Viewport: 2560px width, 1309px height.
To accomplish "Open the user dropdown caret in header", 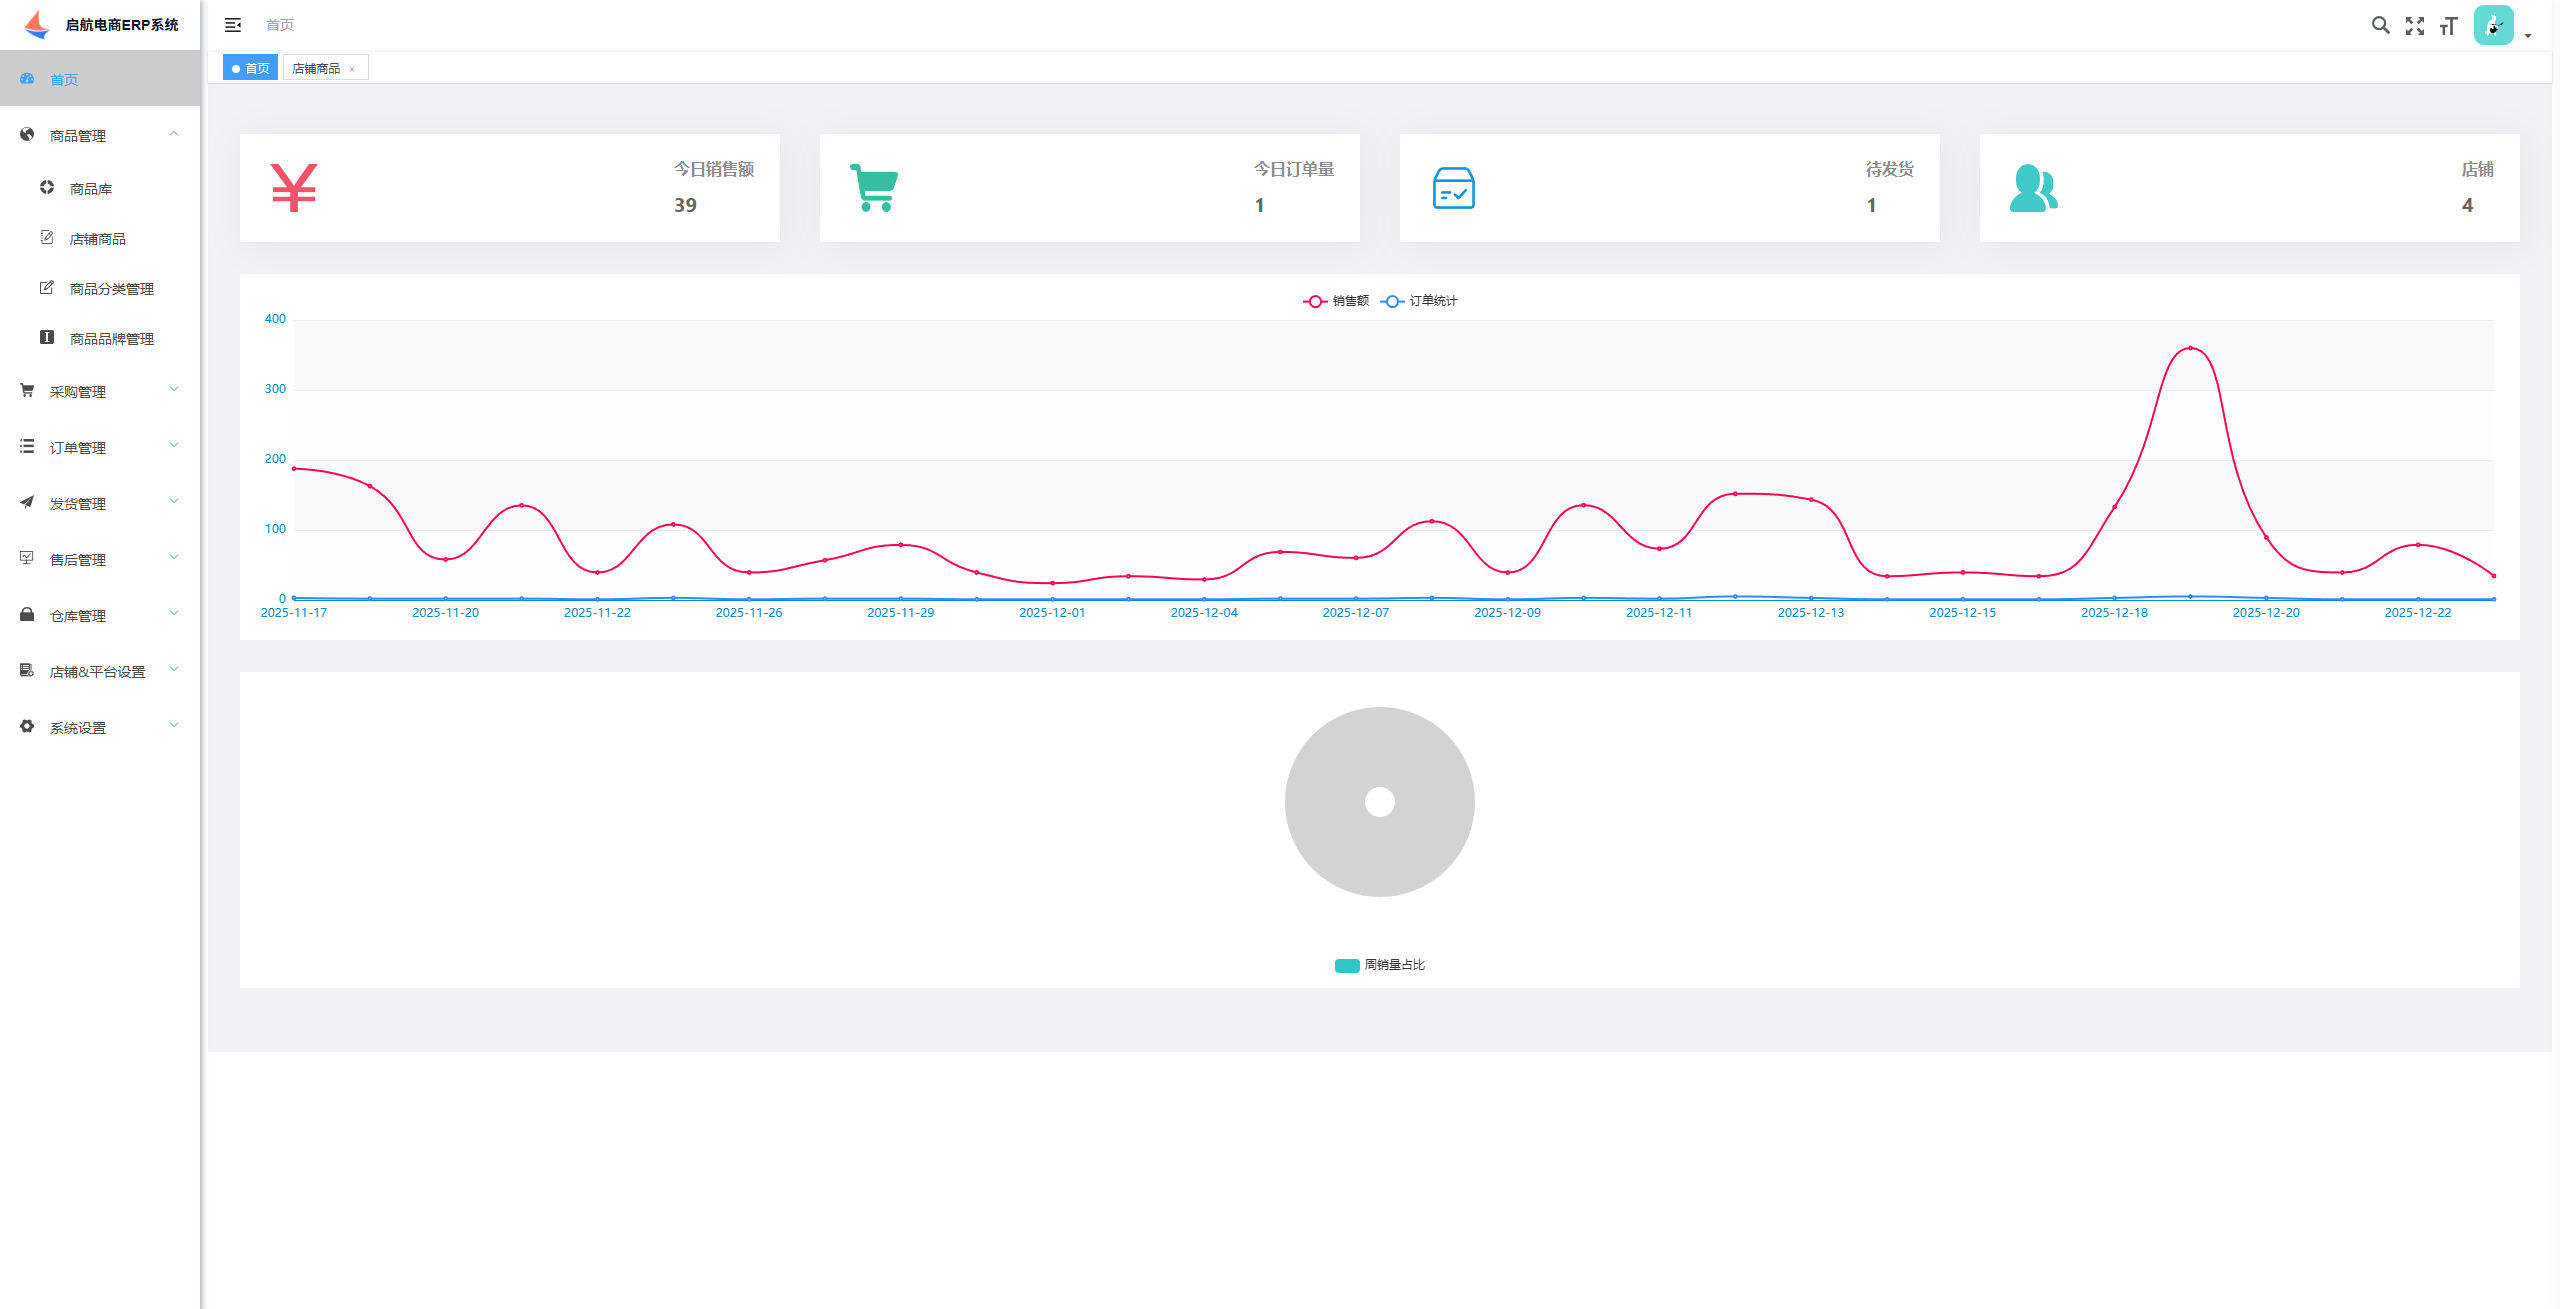I will (2528, 36).
